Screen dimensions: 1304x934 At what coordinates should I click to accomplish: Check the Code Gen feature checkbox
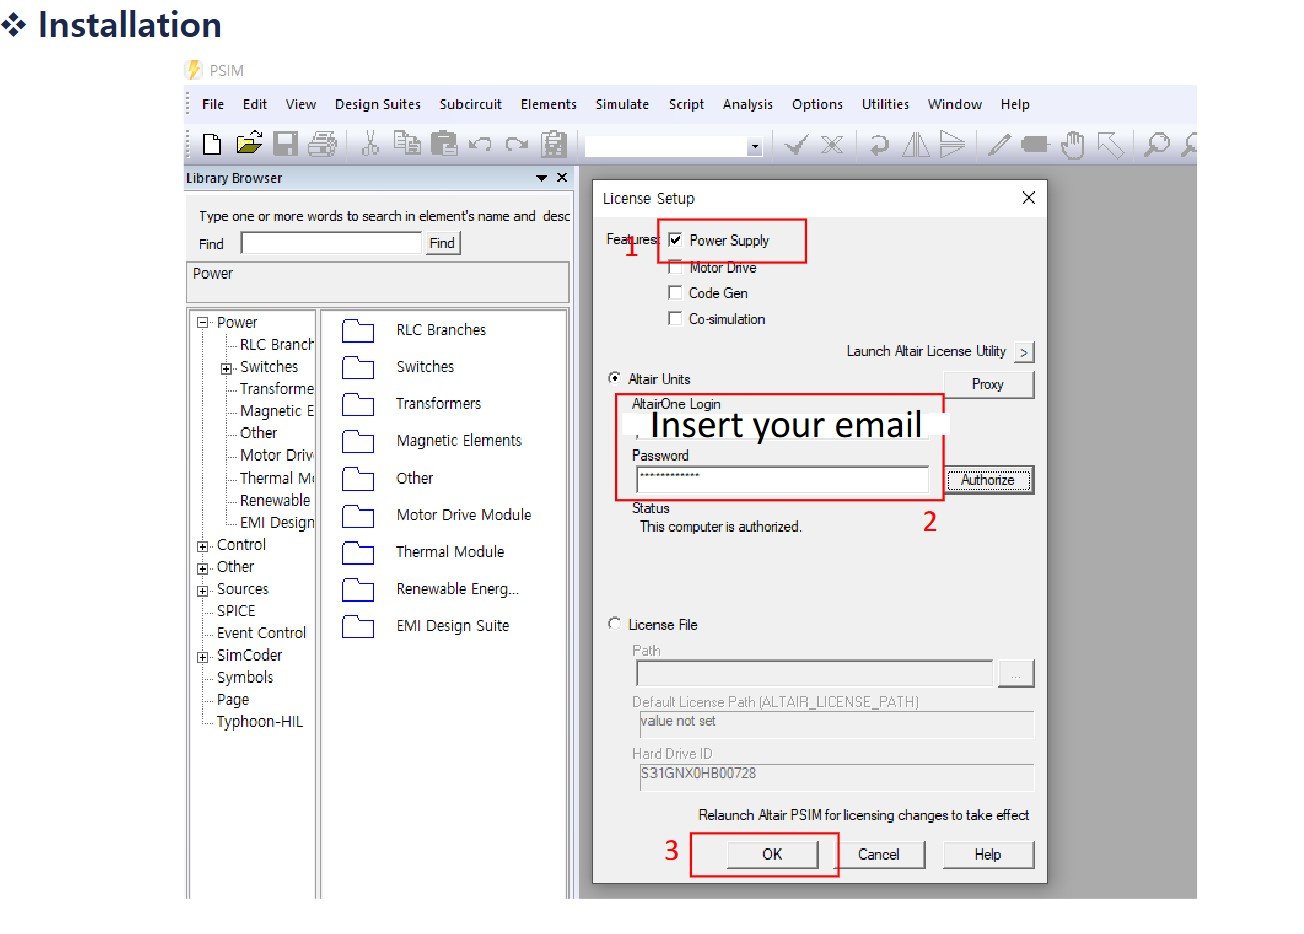tap(675, 293)
